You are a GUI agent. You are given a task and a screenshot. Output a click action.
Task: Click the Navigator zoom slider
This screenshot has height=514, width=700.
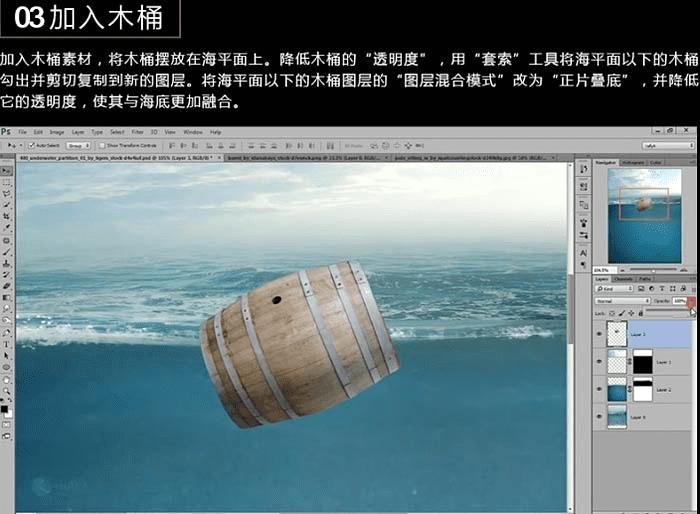(x=653, y=270)
